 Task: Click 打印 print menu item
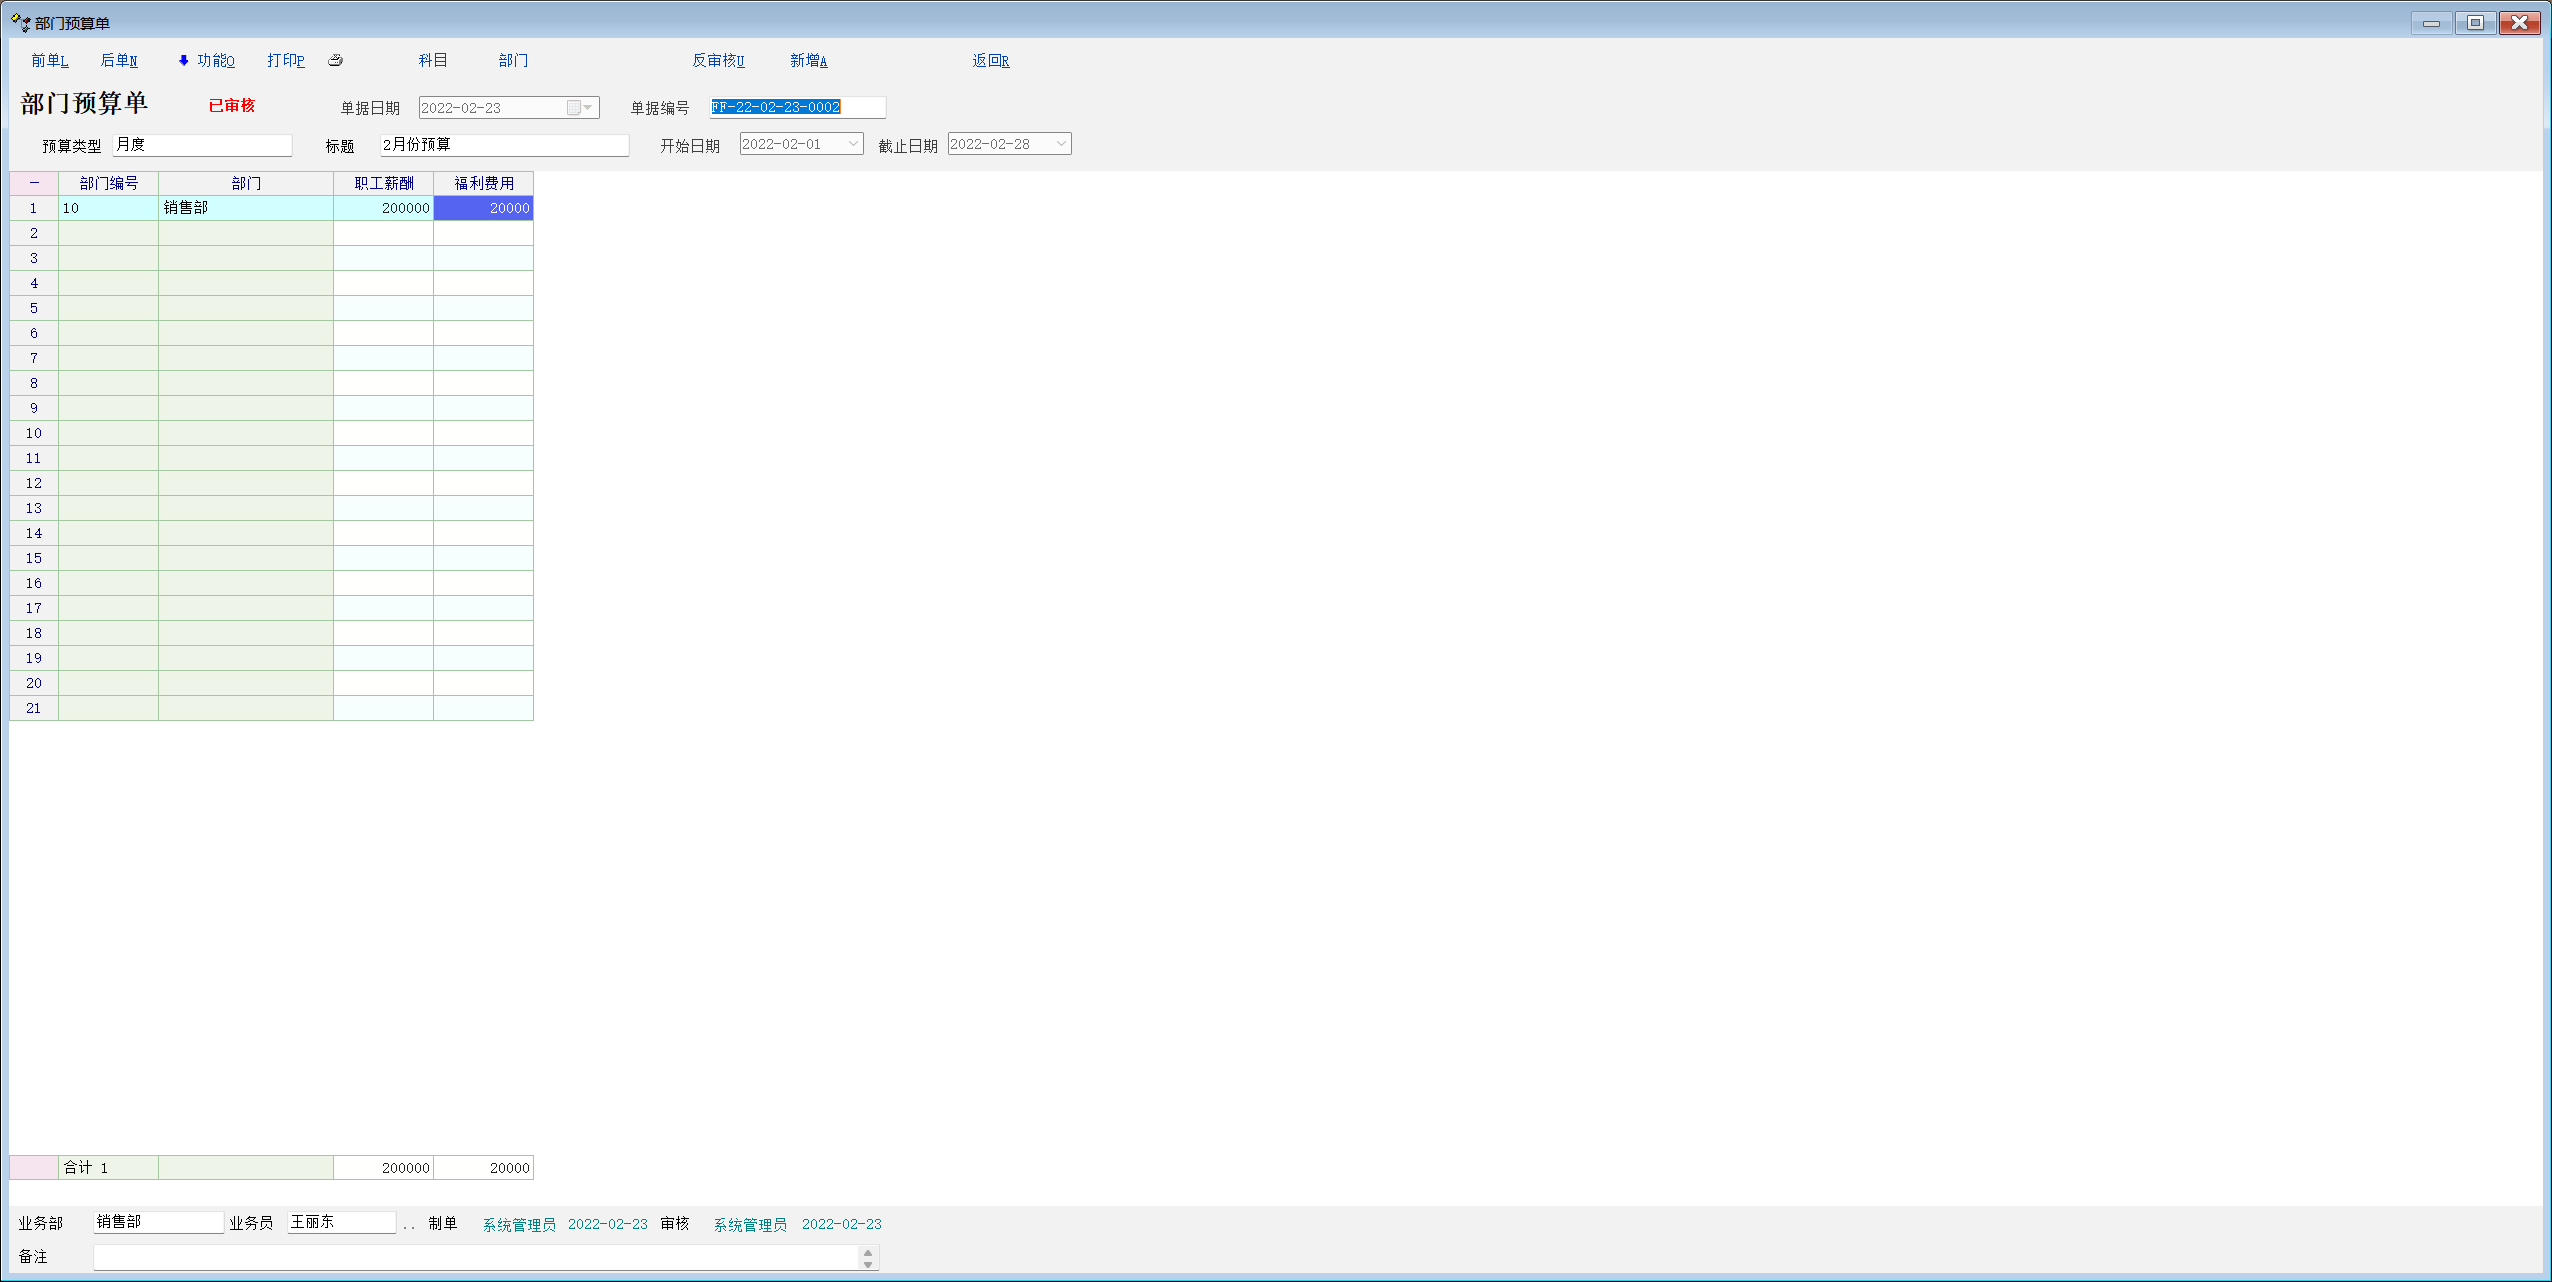coord(286,60)
